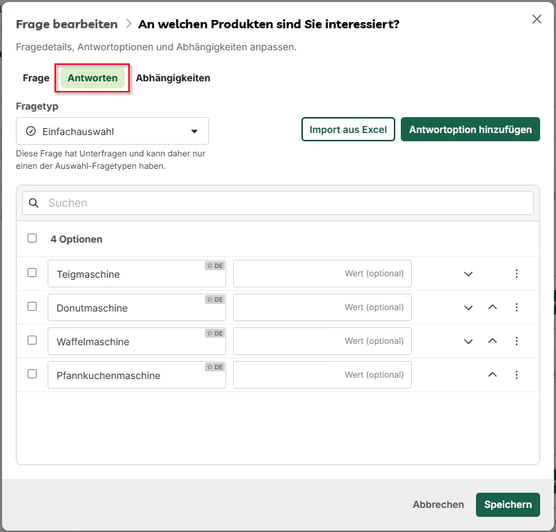
Task: Switch to the Abhängigkeiten tab
Action: pyautogui.click(x=173, y=78)
